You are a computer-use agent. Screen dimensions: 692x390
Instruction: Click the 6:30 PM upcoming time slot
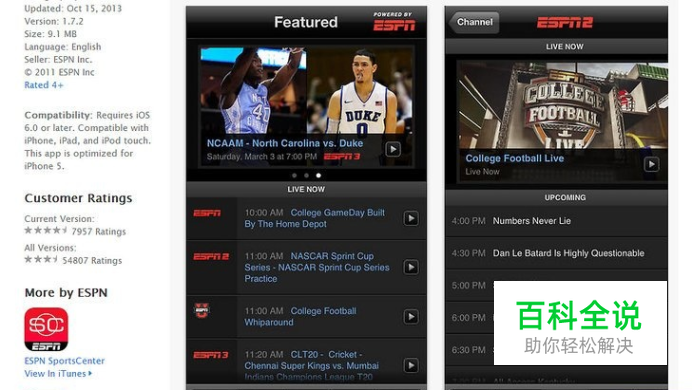(468, 350)
